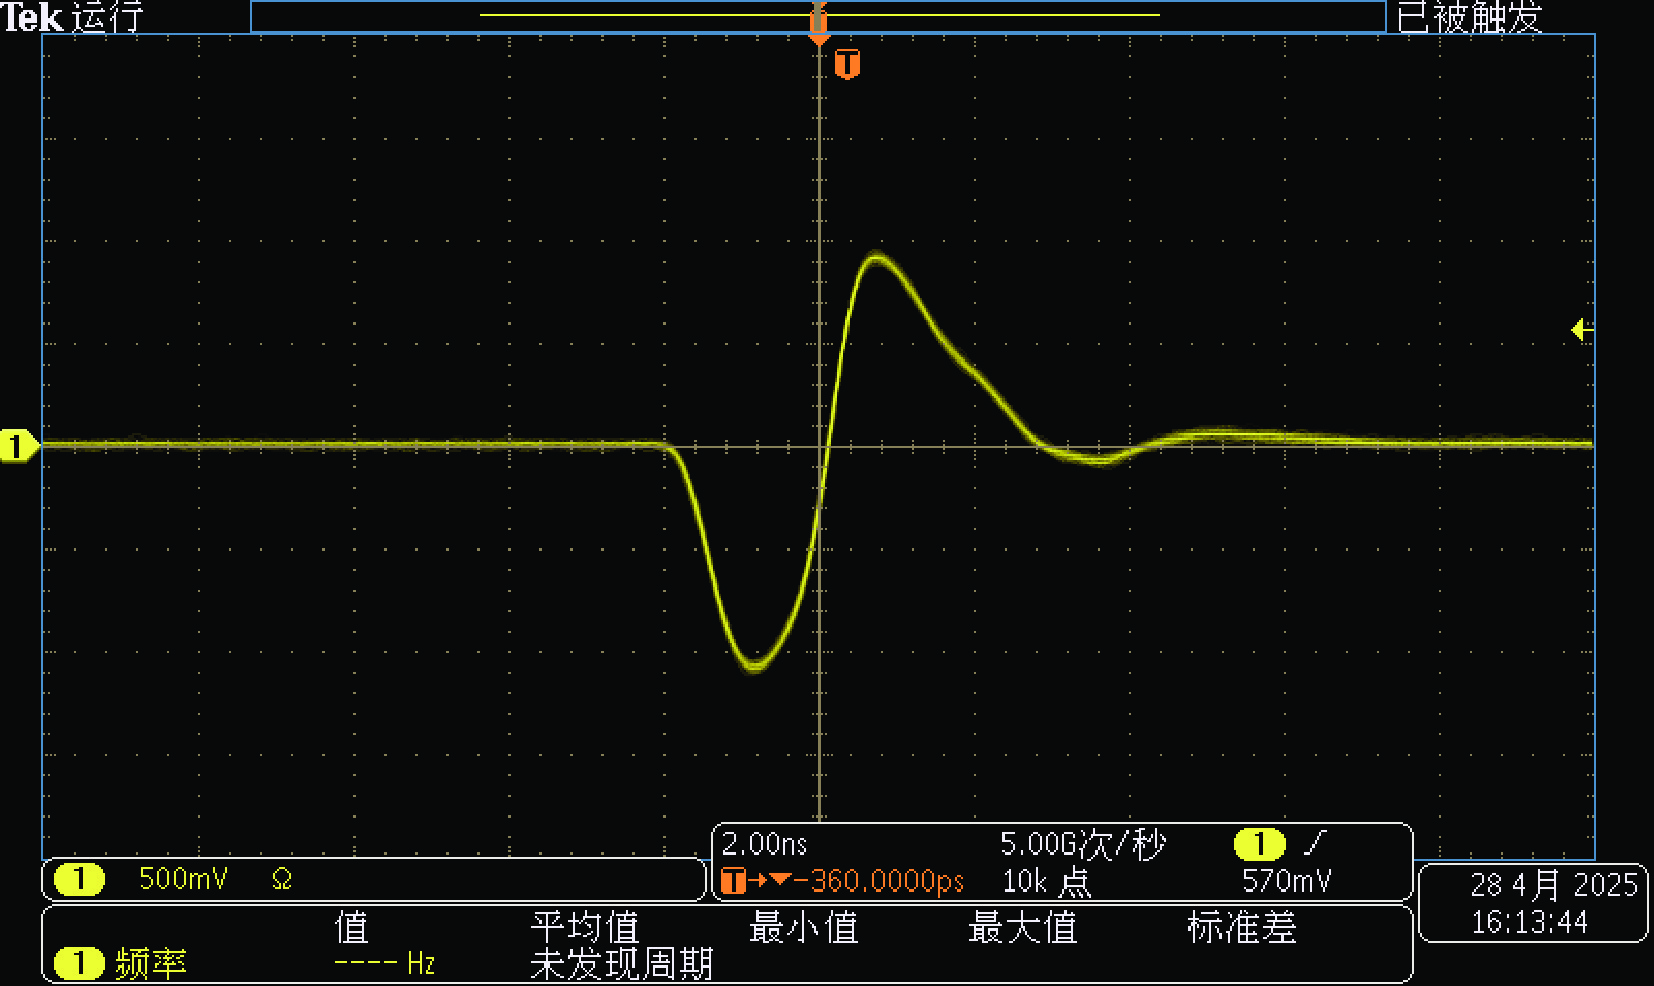
Task: Click the orange trigger position T marker
Action: pyautogui.click(x=847, y=64)
